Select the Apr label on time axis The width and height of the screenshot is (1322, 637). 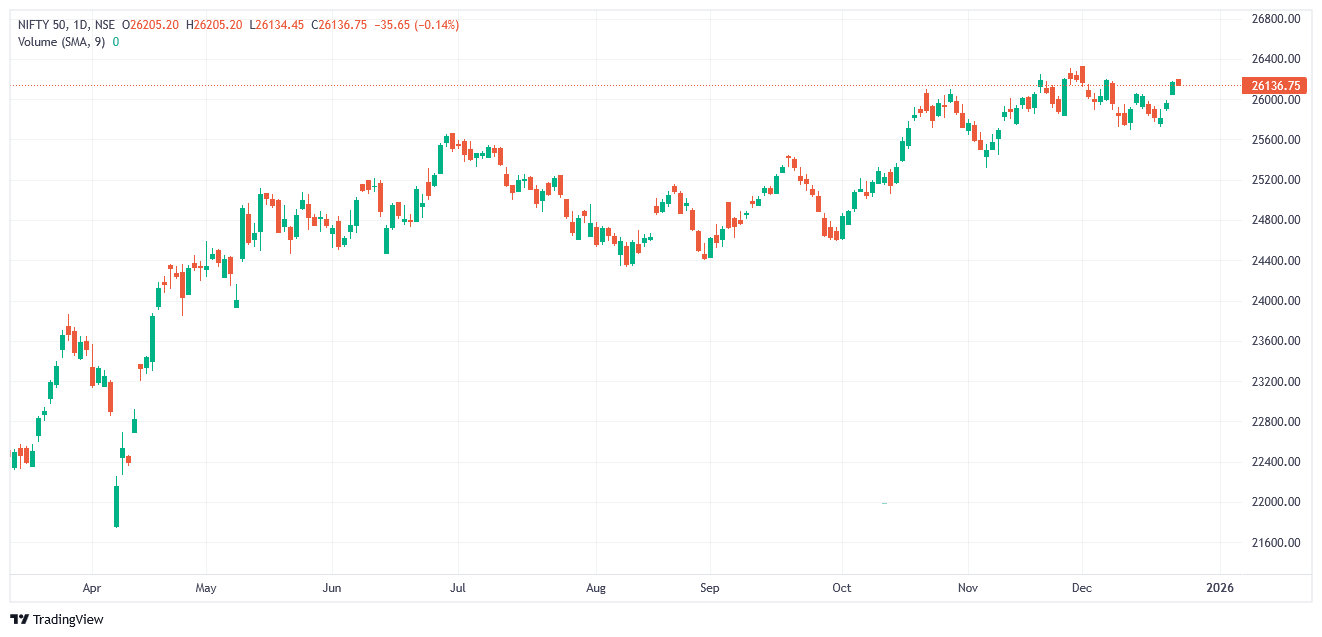click(x=92, y=588)
